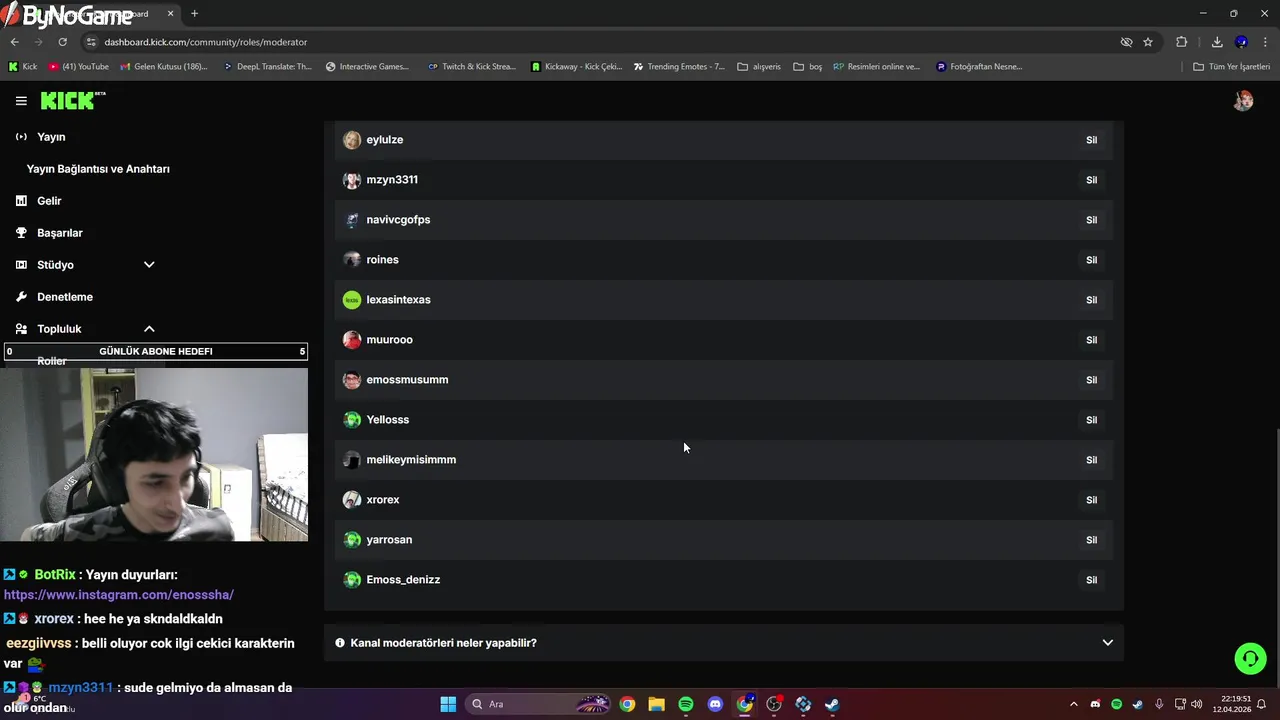Screen dimensions: 1280x720
Task: Click Sil next to muurooo
Action: [1091, 340]
